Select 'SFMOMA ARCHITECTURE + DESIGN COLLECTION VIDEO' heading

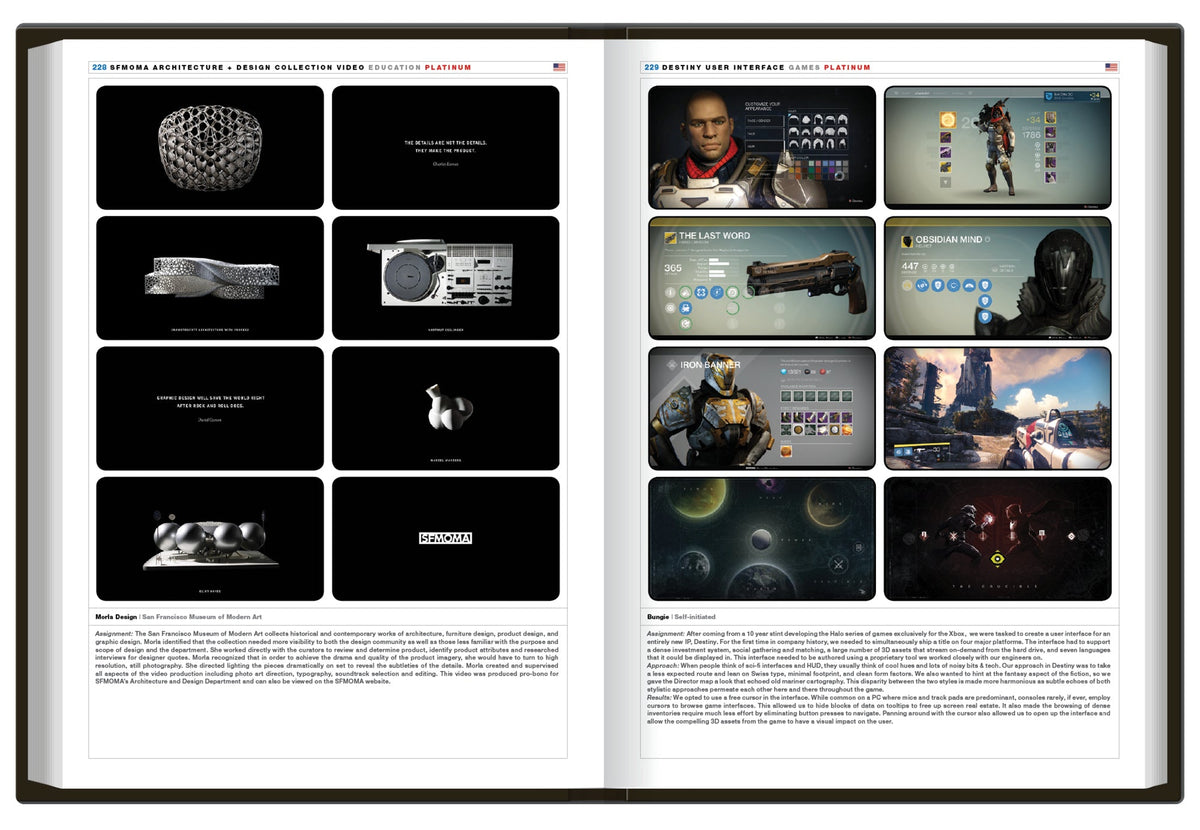237,68
